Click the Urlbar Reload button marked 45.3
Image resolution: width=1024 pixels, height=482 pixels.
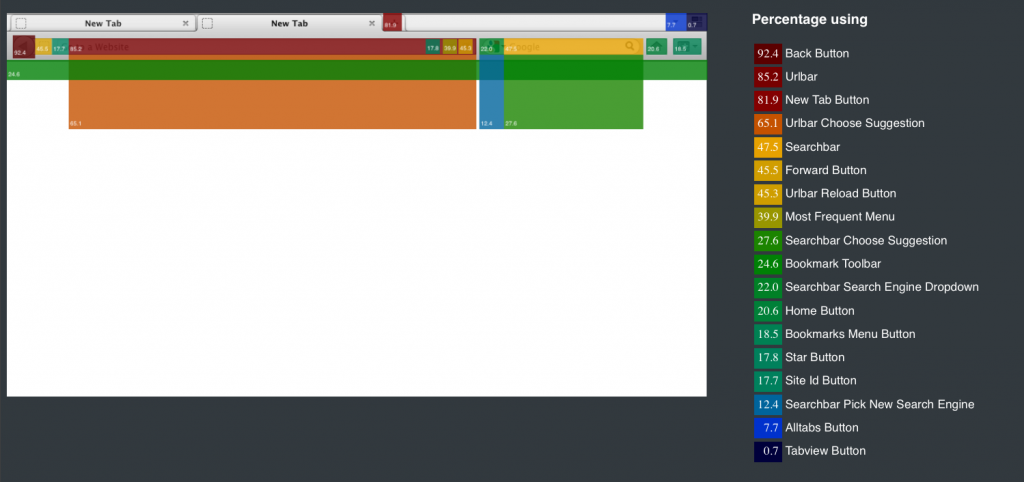(x=466, y=47)
